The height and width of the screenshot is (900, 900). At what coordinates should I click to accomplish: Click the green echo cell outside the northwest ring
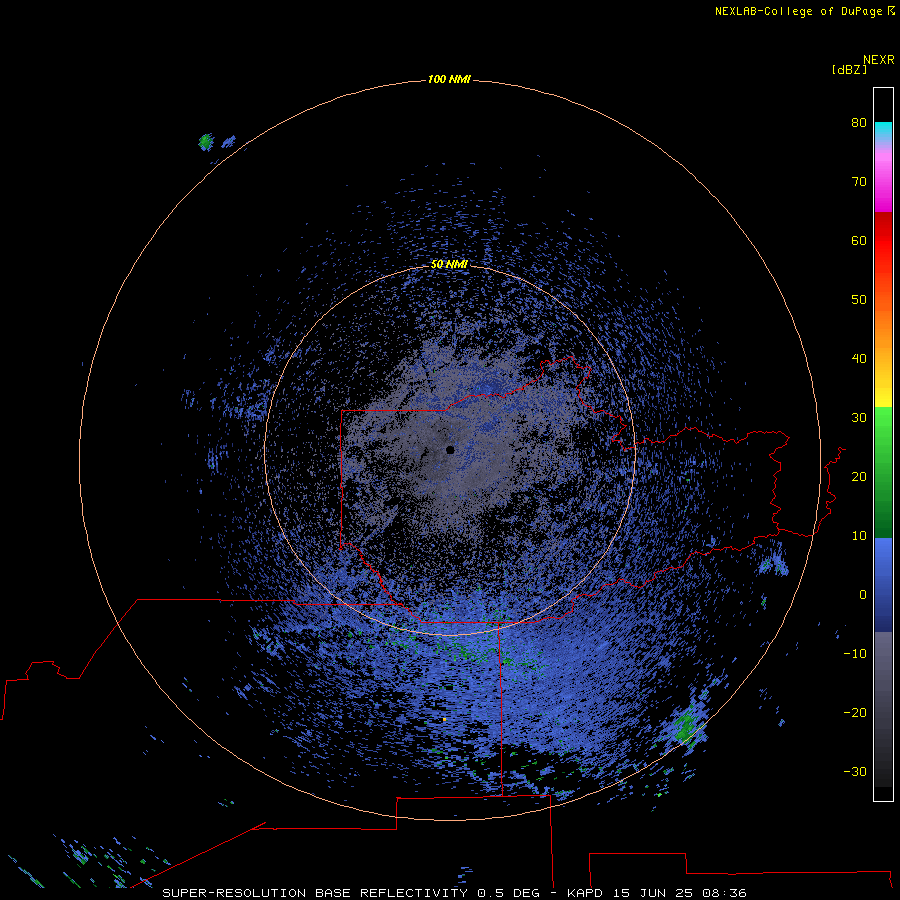coord(206,142)
